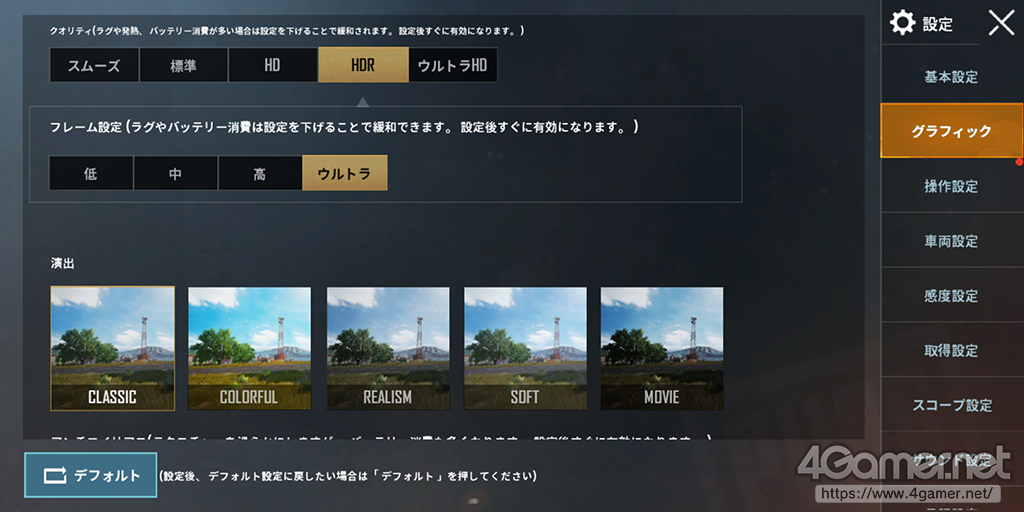Set frame rate to 高
This screenshot has width=1024, height=512.
tap(260, 173)
